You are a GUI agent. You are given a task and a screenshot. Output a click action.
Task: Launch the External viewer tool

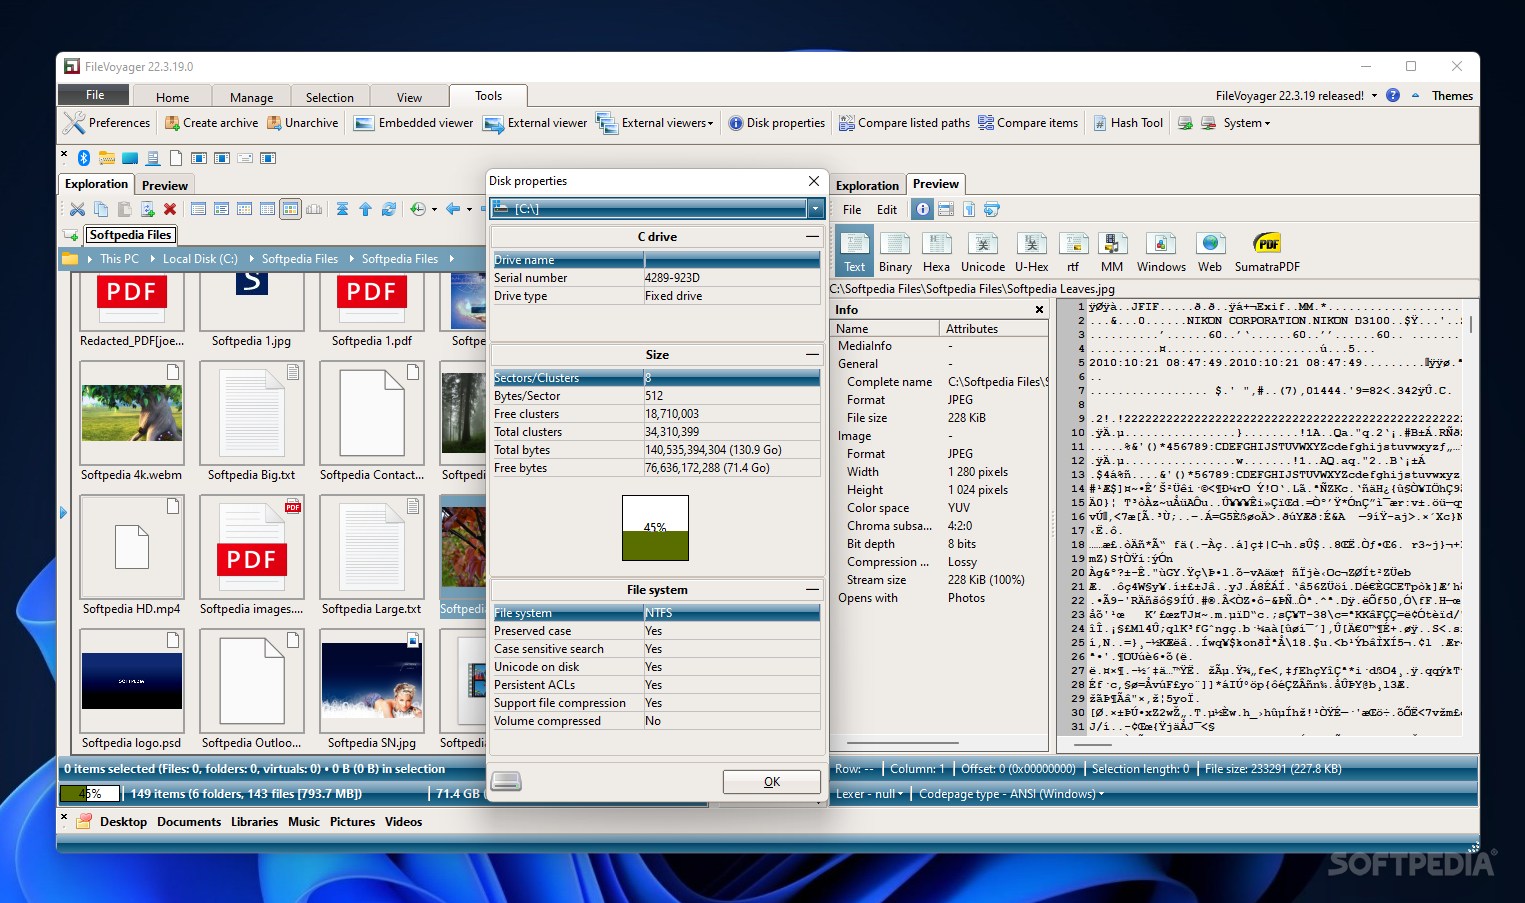coord(535,123)
